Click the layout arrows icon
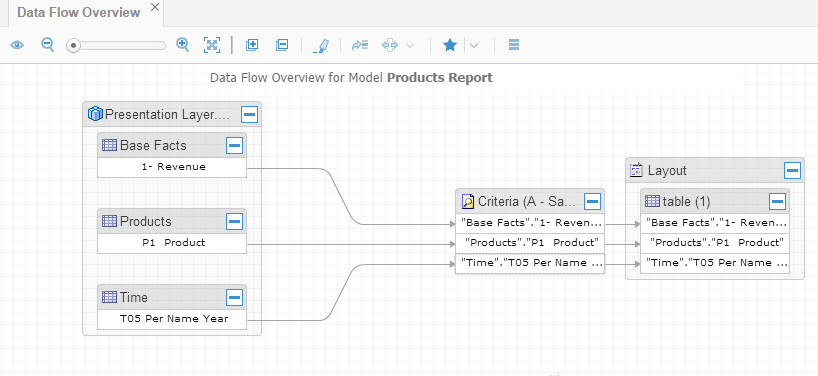This screenshot has width=818, height=376. 390,45
